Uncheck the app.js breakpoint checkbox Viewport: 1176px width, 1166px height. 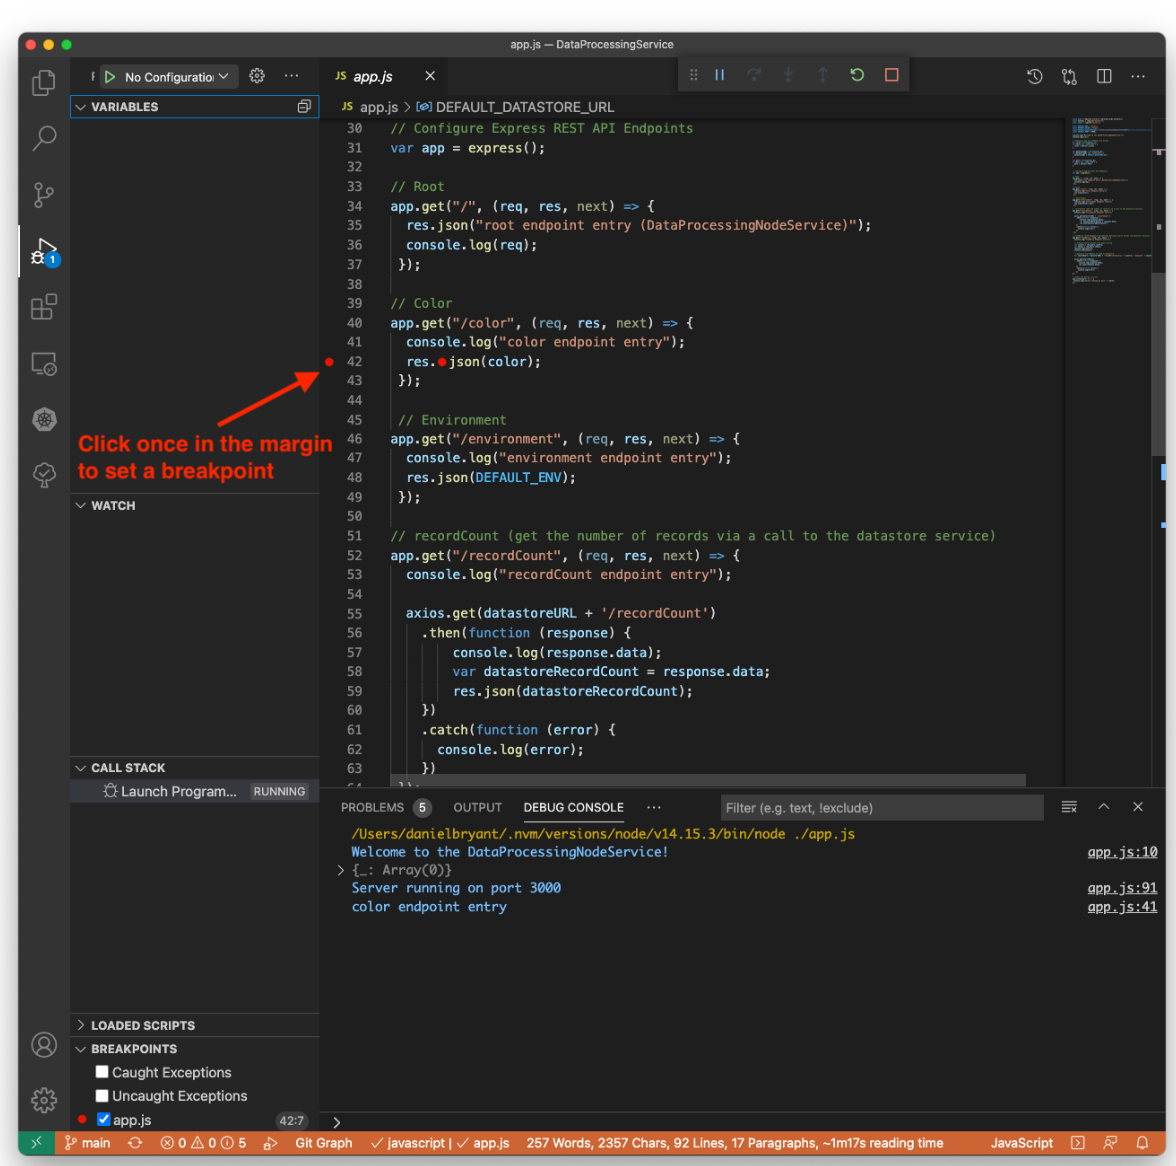pos(104,1120)
